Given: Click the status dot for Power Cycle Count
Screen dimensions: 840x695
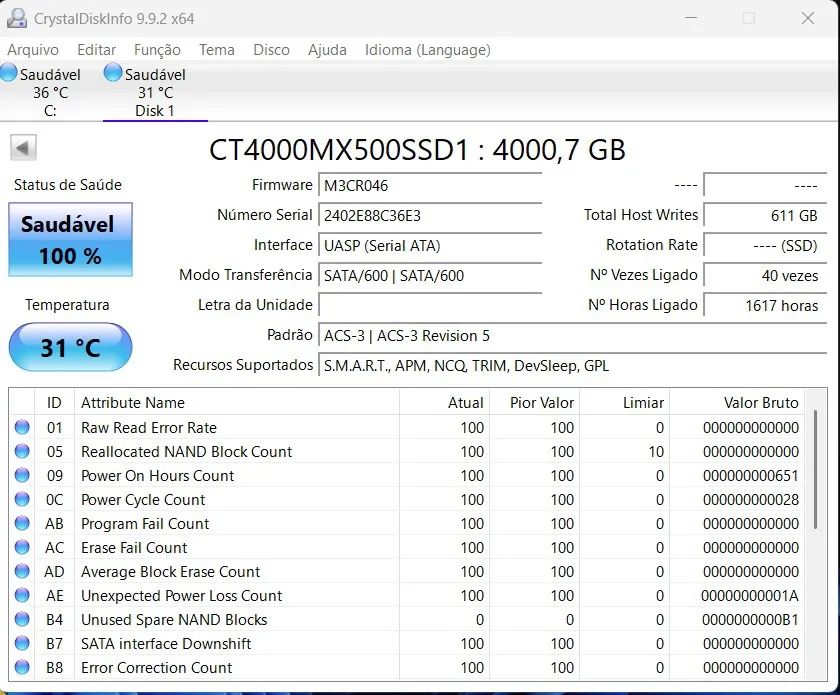Looking at the screenshot, I should coord(22,499).
